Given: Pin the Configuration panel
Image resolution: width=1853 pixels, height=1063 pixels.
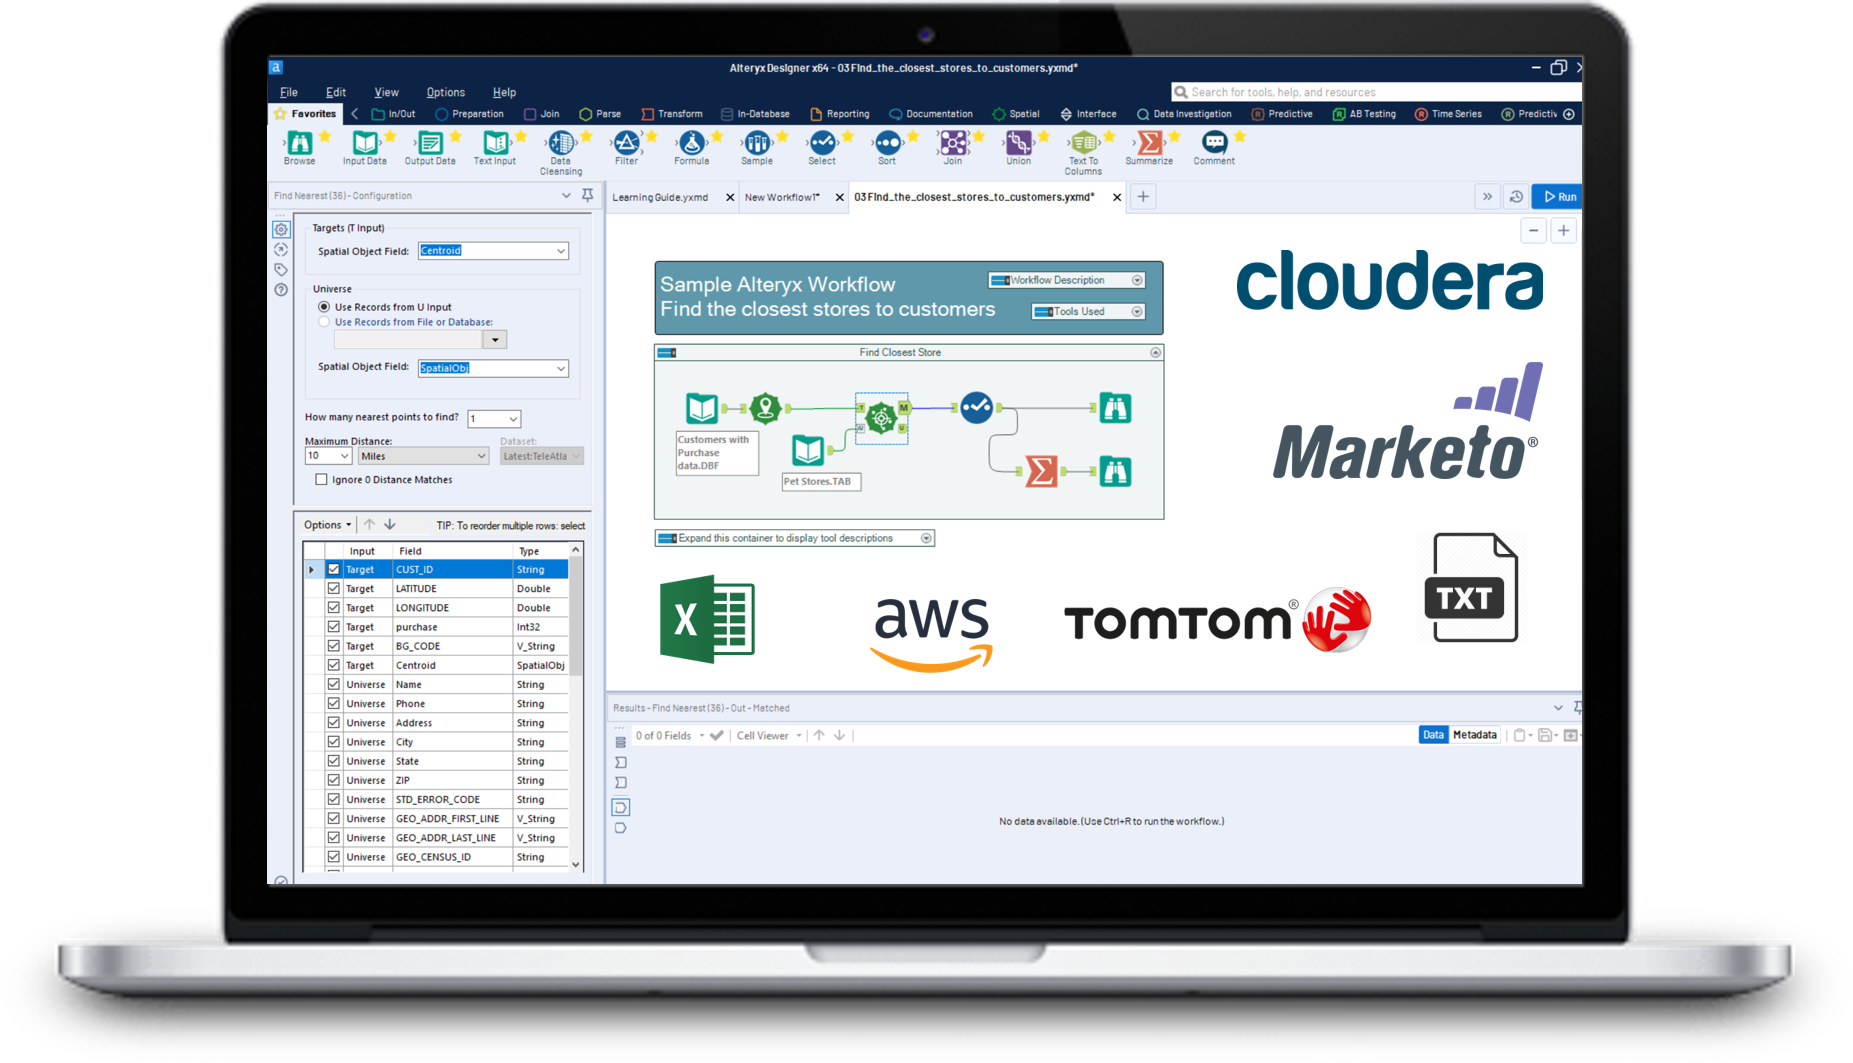Looking at the screenshot, I should click(588, 195).
